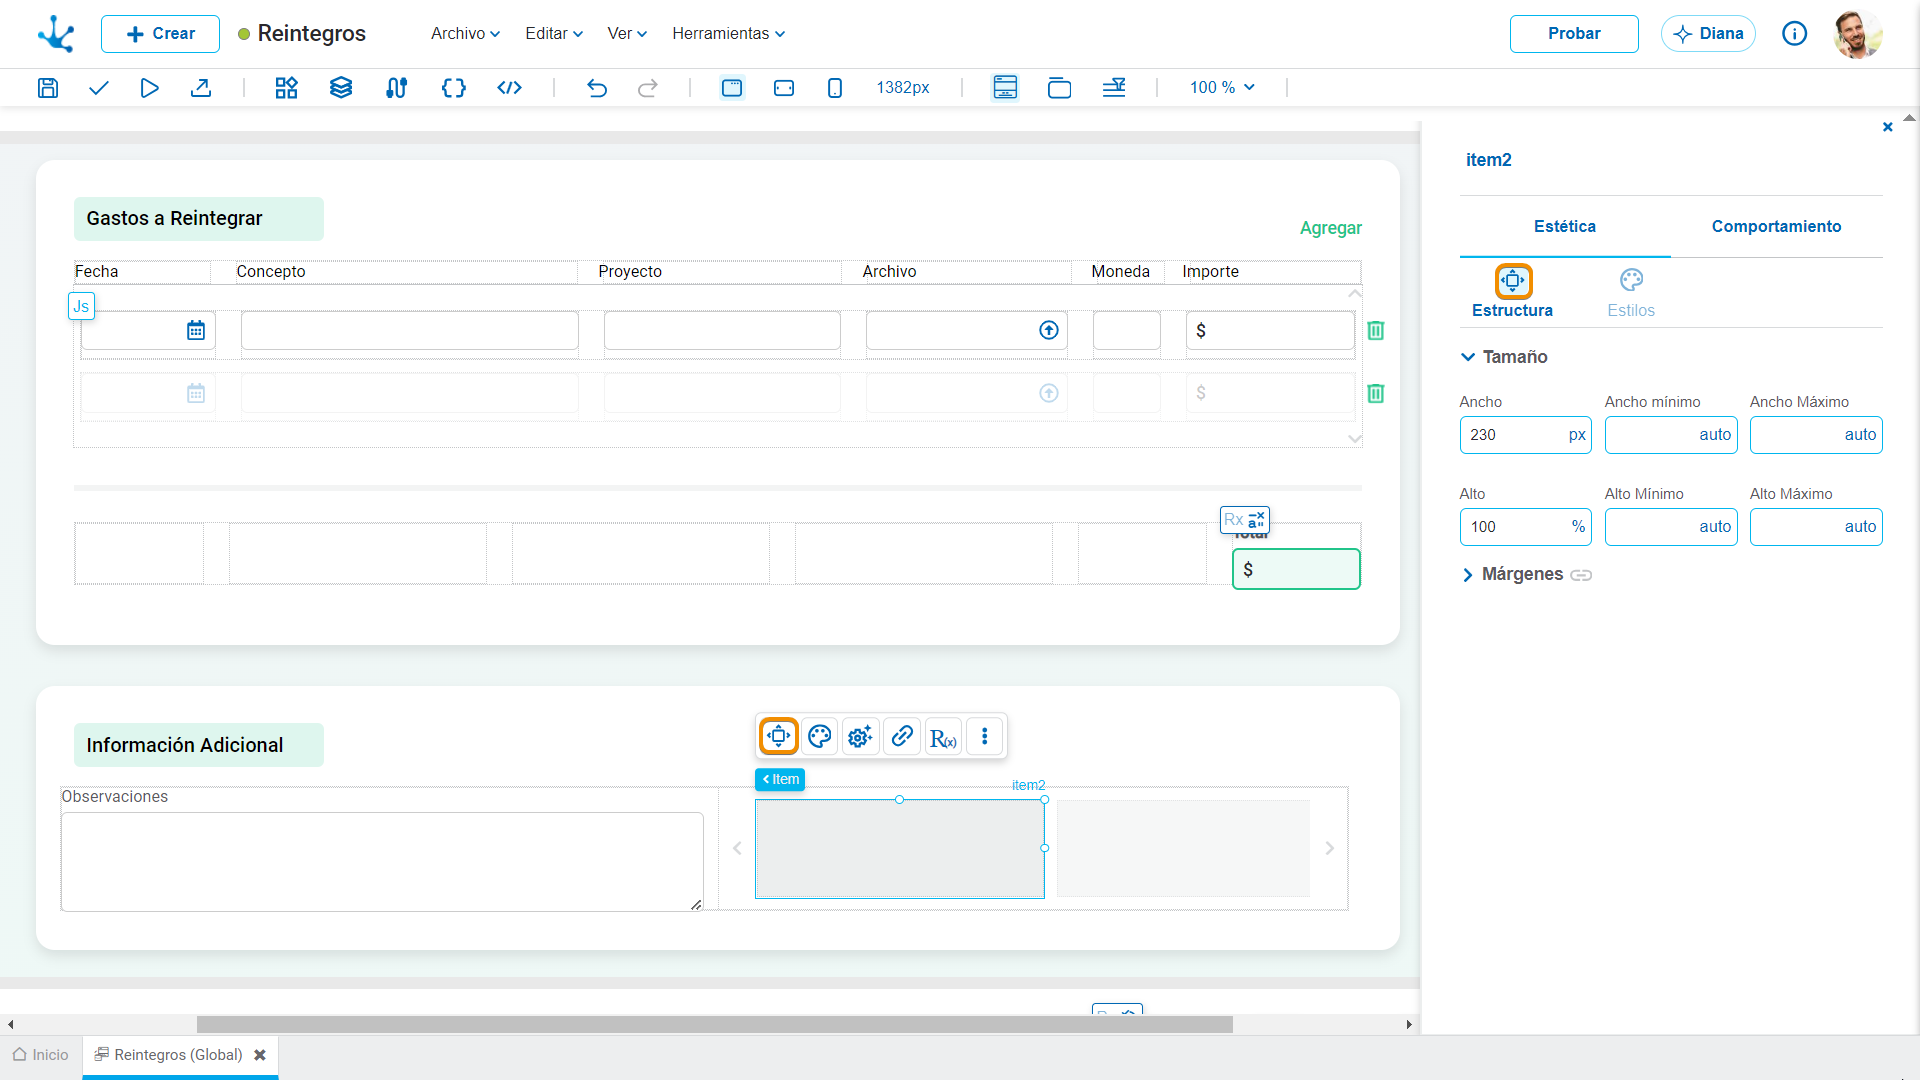Save the form with the diskette icon
Screen dimensions: 1920x1080
coord(47,88)
